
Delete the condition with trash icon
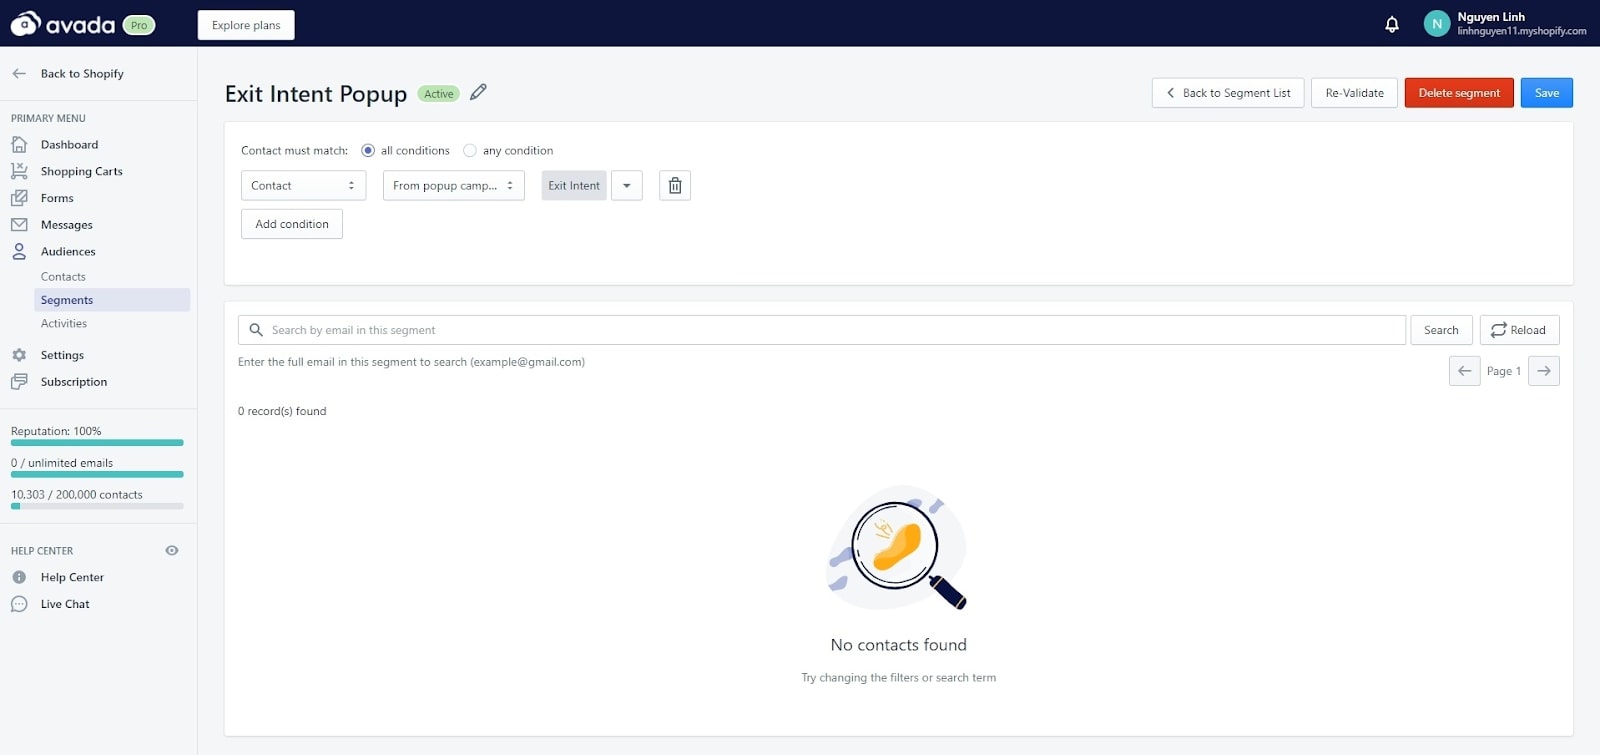[675, 186]
